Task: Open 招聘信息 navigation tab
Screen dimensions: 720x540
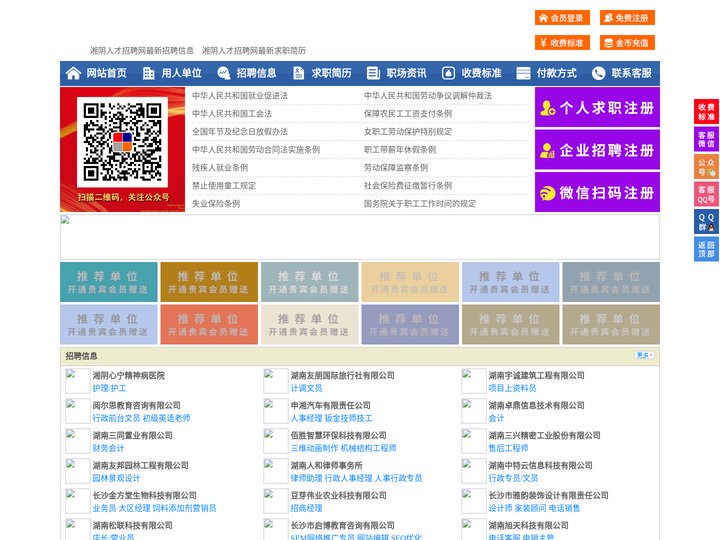Action: pyautogui.click(x=248, y=73)
